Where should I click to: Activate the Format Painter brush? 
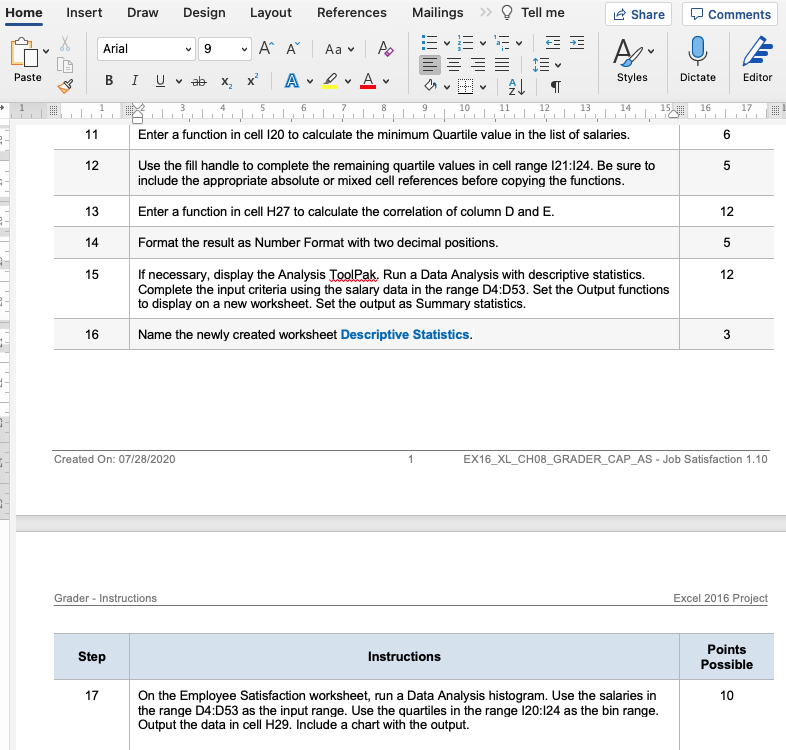pyautogui.click(x=65, y=86)
